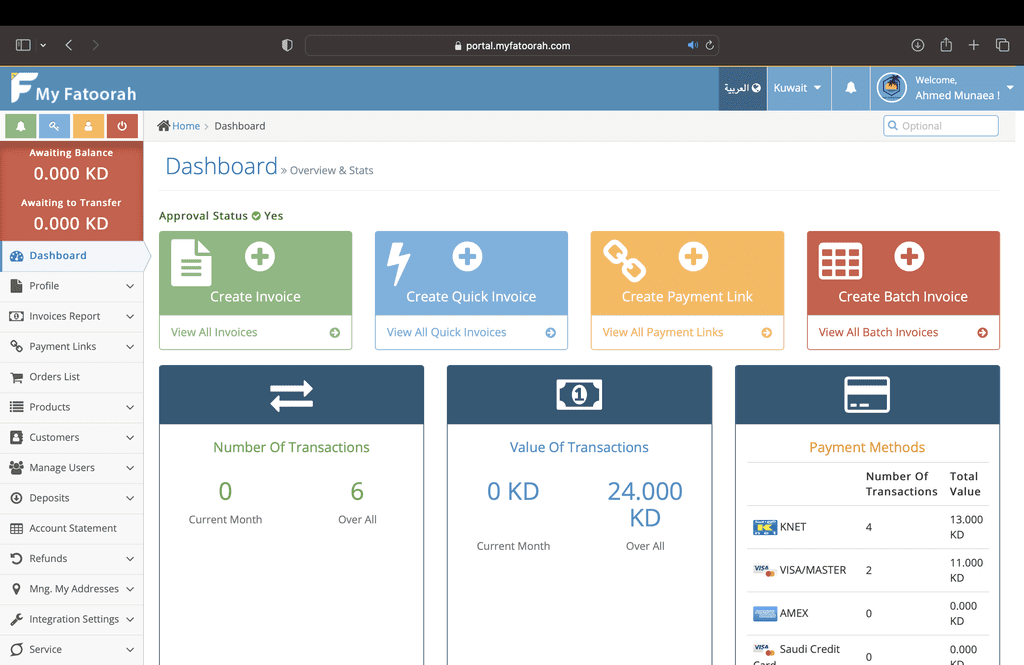Expand the Mng. My Addresses sidebar menu
This screenshot has height=665, width=1024.
tap(72, 589)
